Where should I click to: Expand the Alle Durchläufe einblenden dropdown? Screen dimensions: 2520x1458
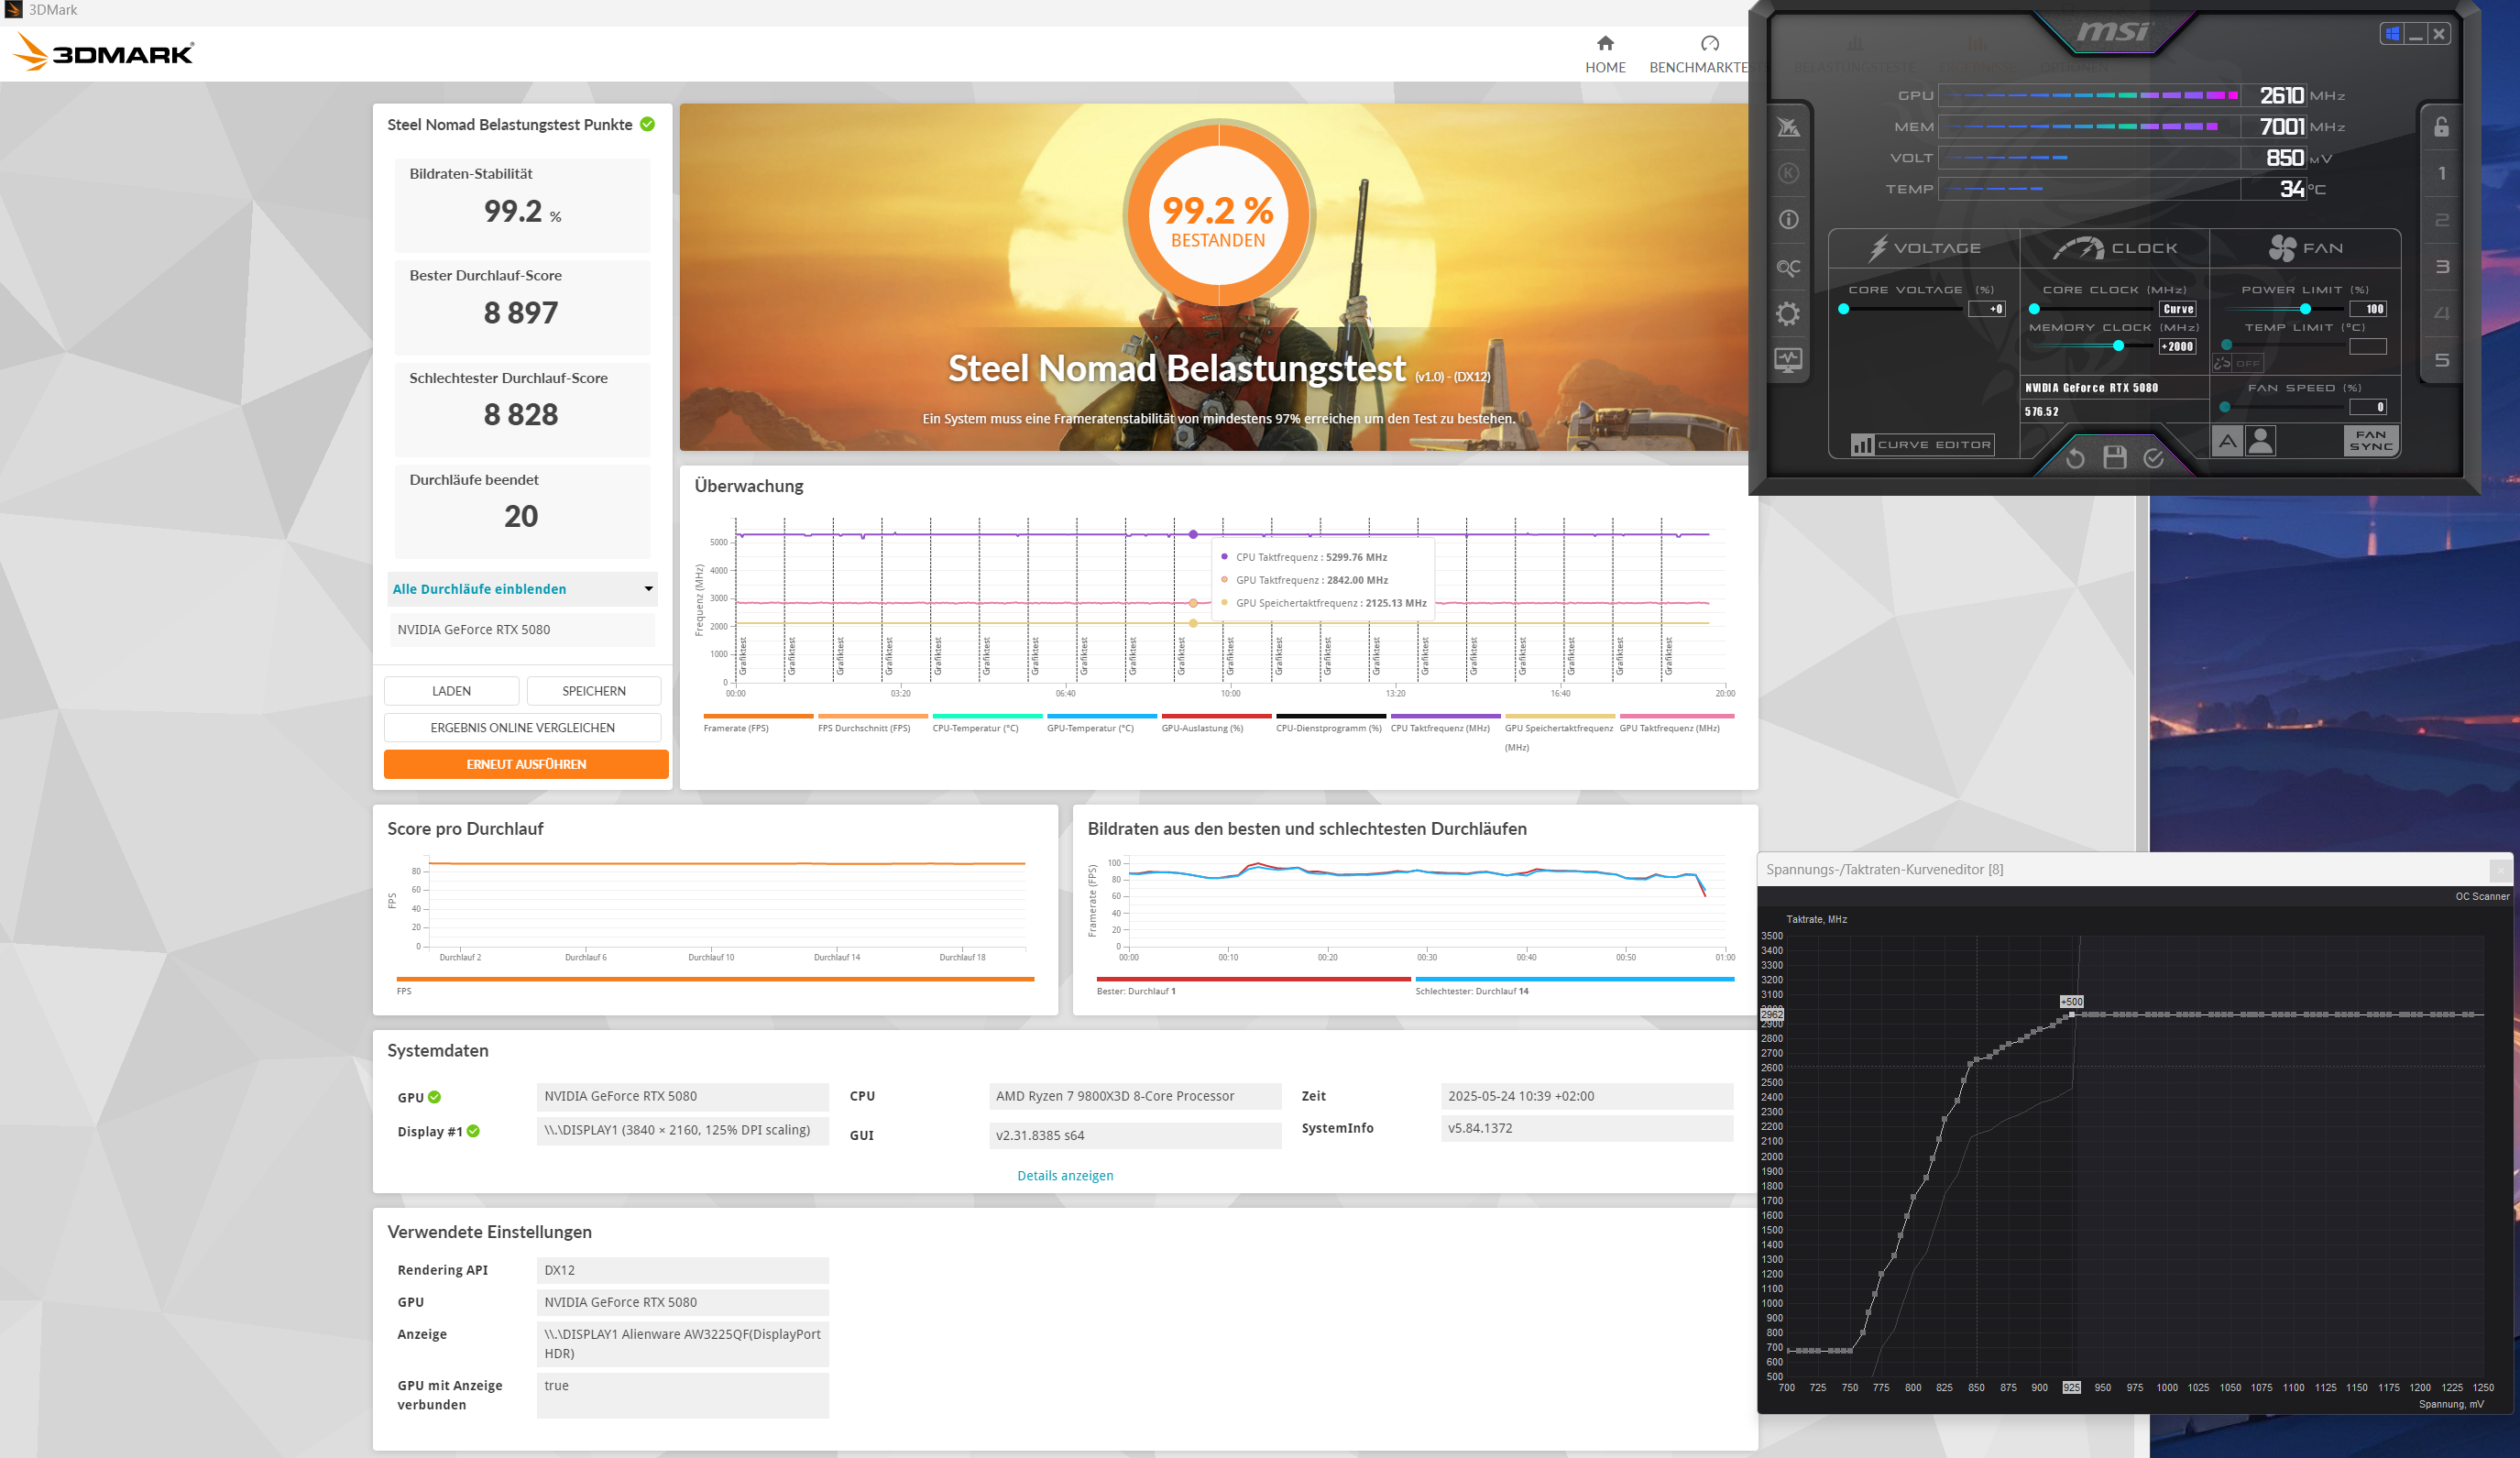tap(522, 589)
